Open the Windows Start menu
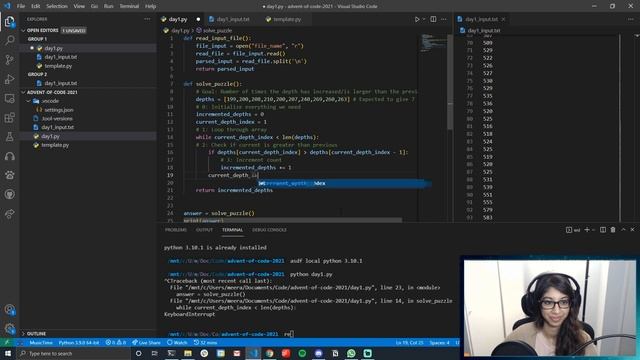640x360 pixels. pyautogui.click(x=8, y=353)
